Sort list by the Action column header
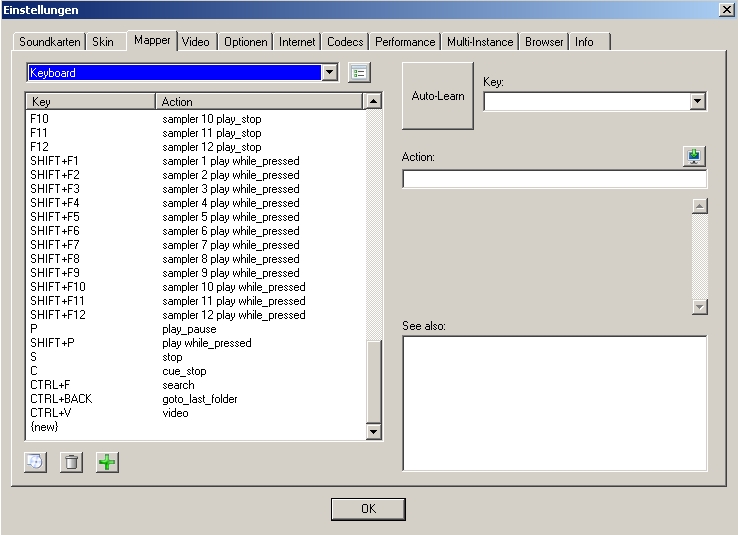 coord(260,102)
